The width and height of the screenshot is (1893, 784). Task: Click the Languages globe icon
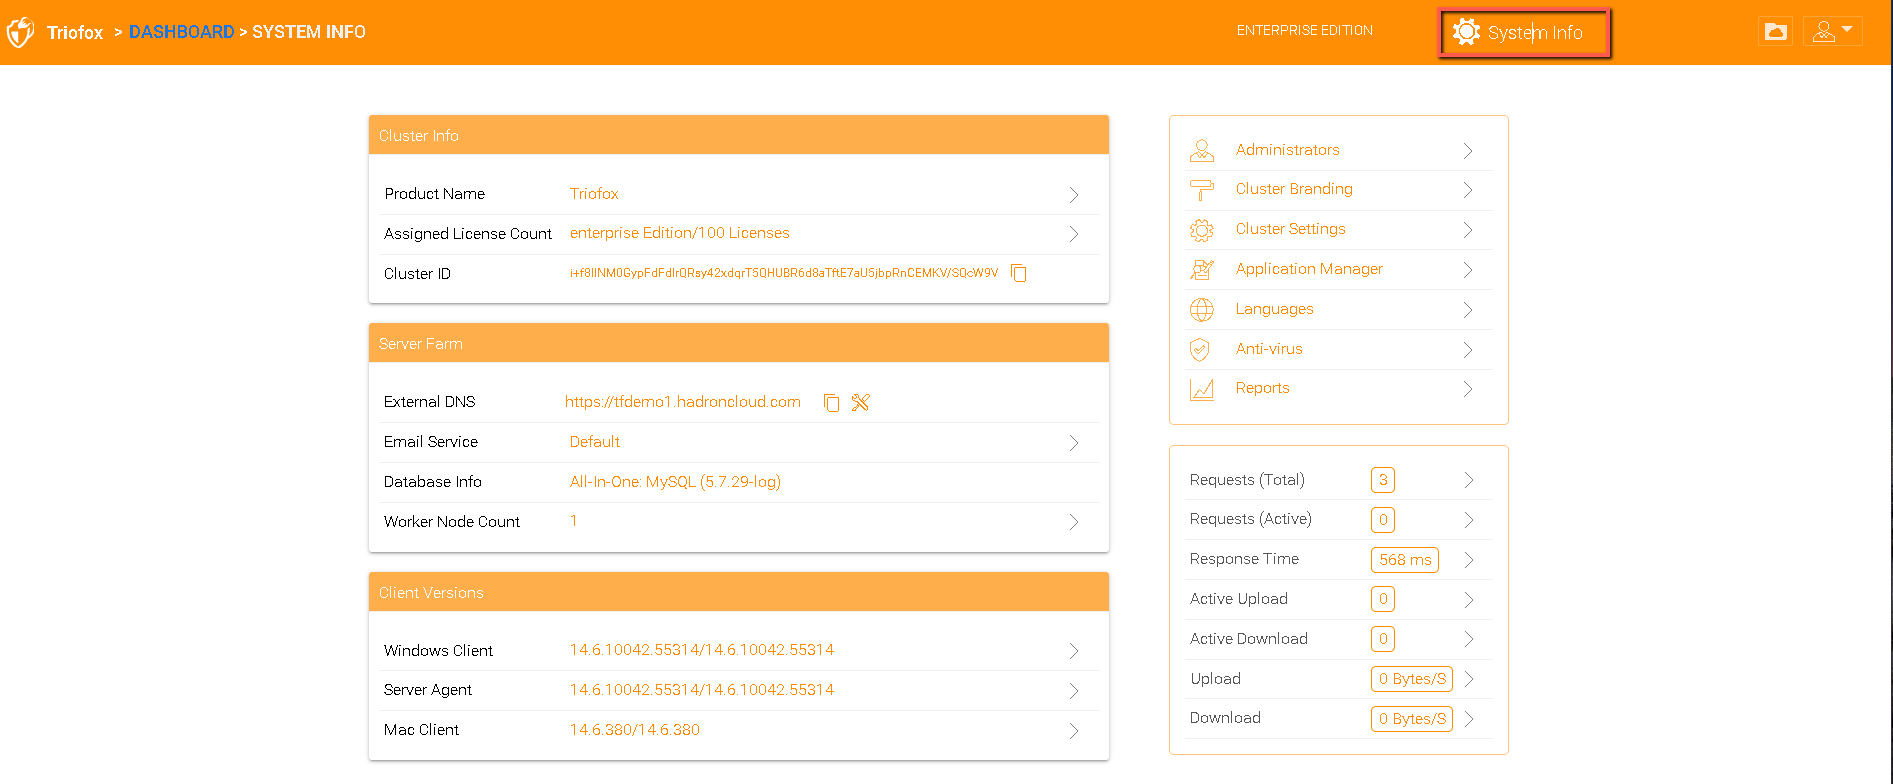1202,309
